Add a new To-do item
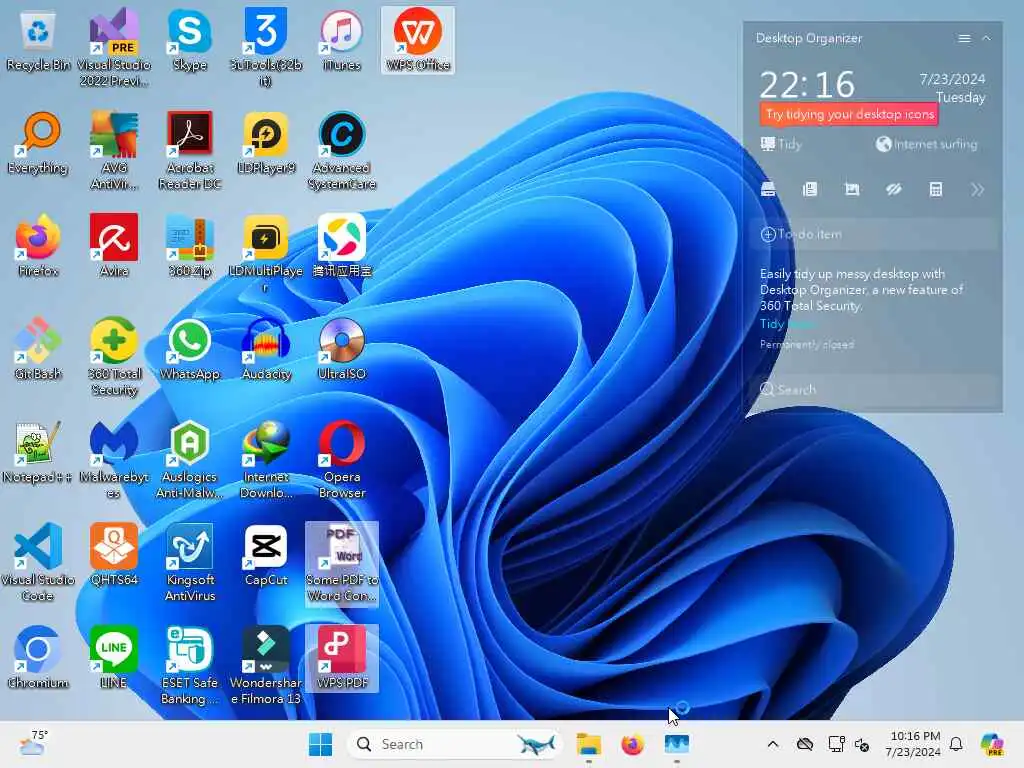The height and width of the screenshot is (768, 1024). [875, 234]
